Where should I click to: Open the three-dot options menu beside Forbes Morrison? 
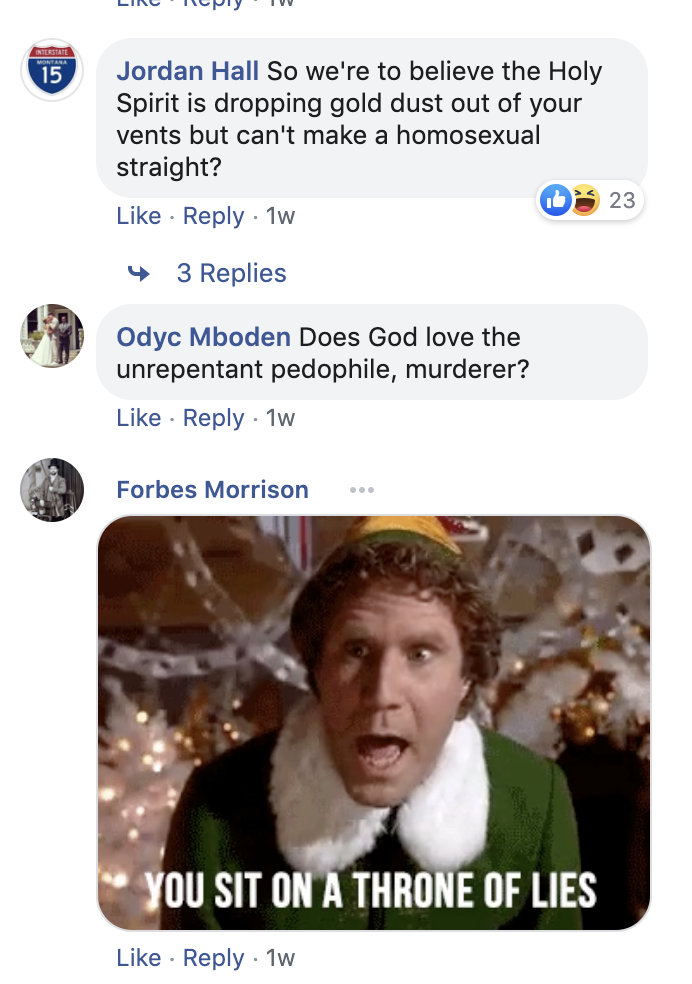point(362,489)
